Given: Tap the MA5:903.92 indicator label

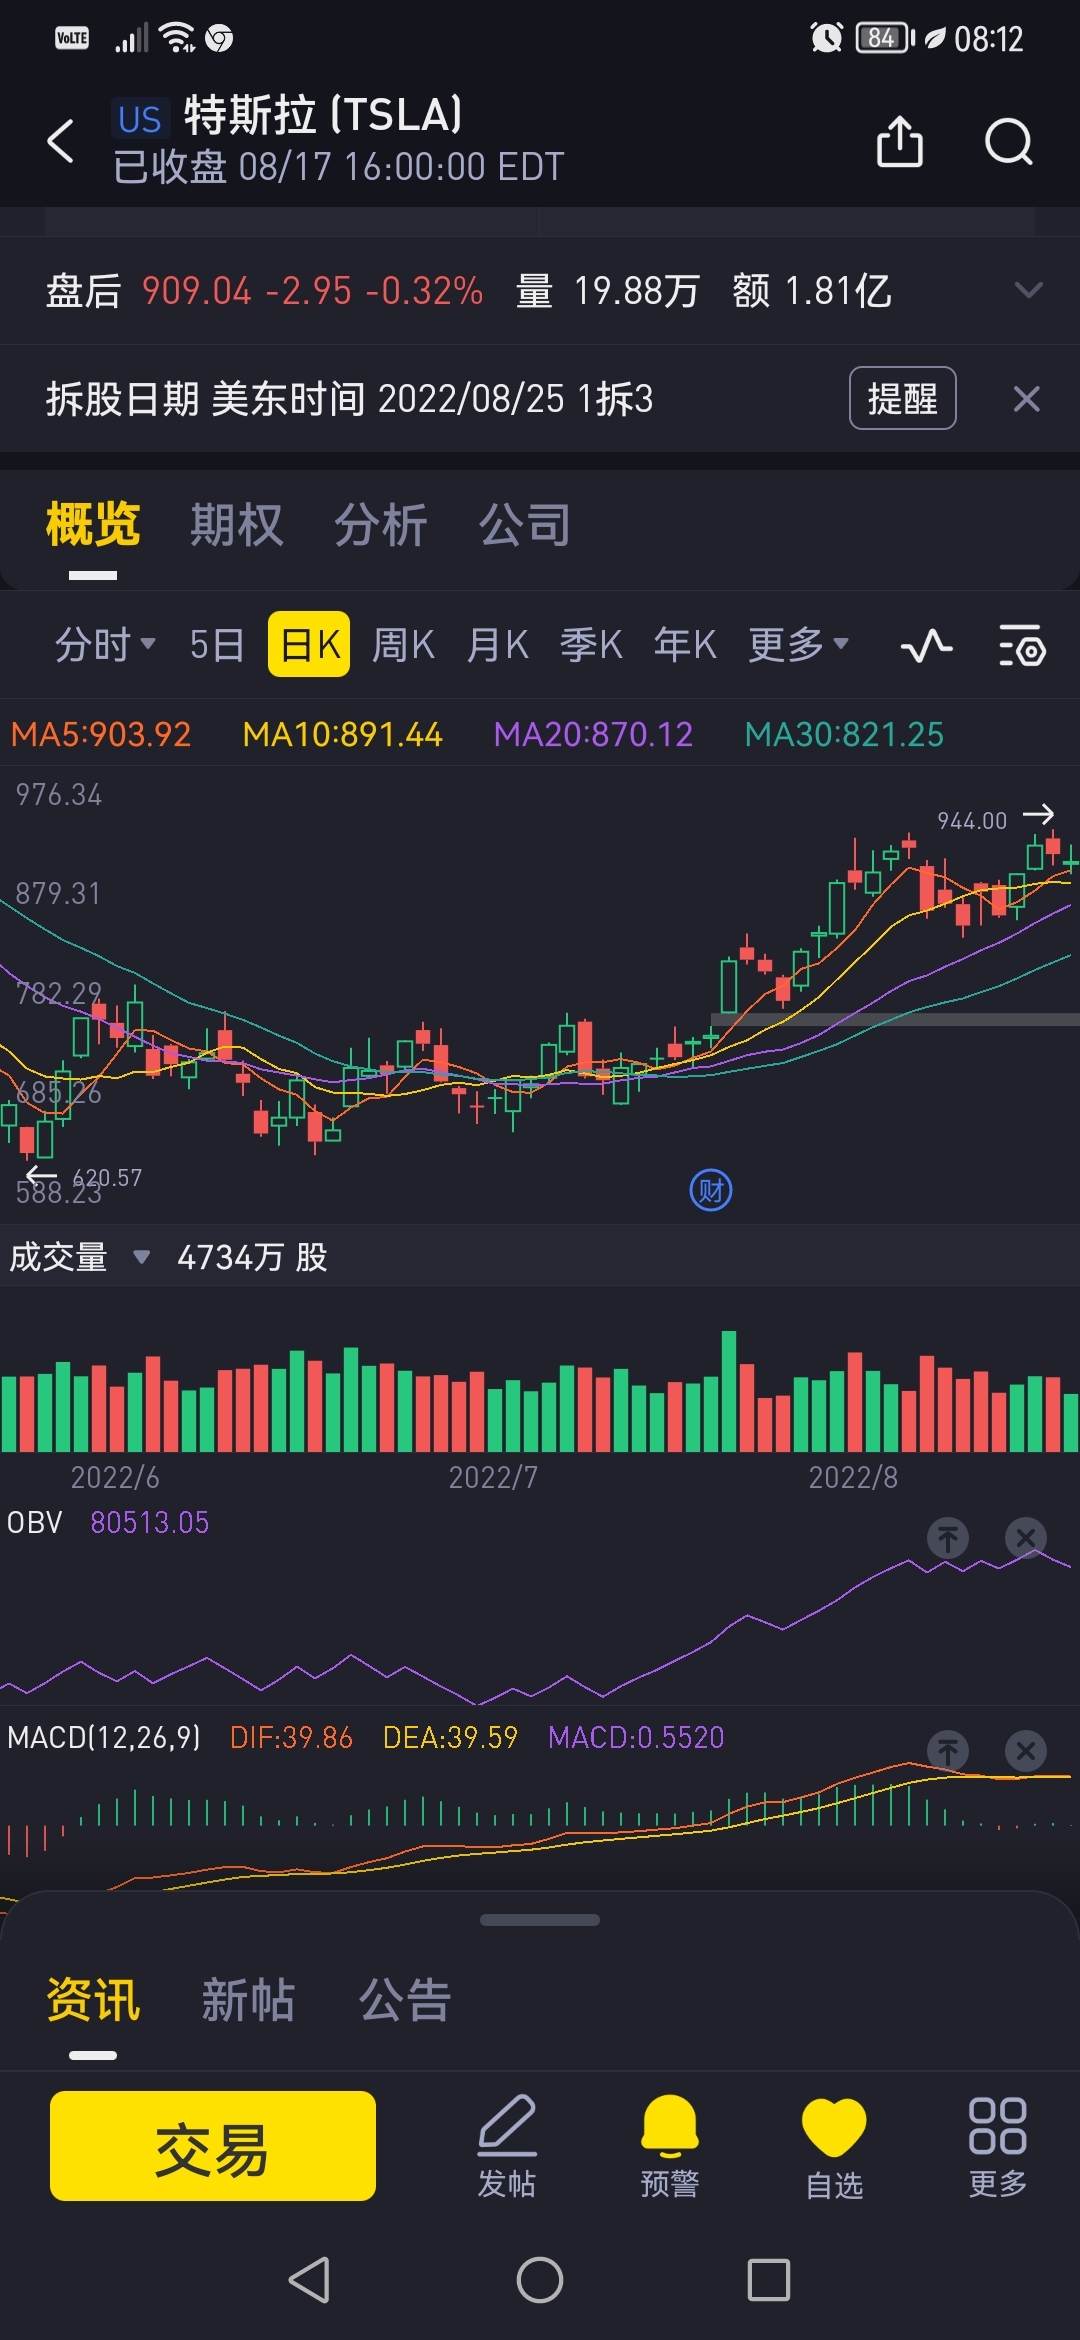Looking at the screenshot, I should pos(101,734).
